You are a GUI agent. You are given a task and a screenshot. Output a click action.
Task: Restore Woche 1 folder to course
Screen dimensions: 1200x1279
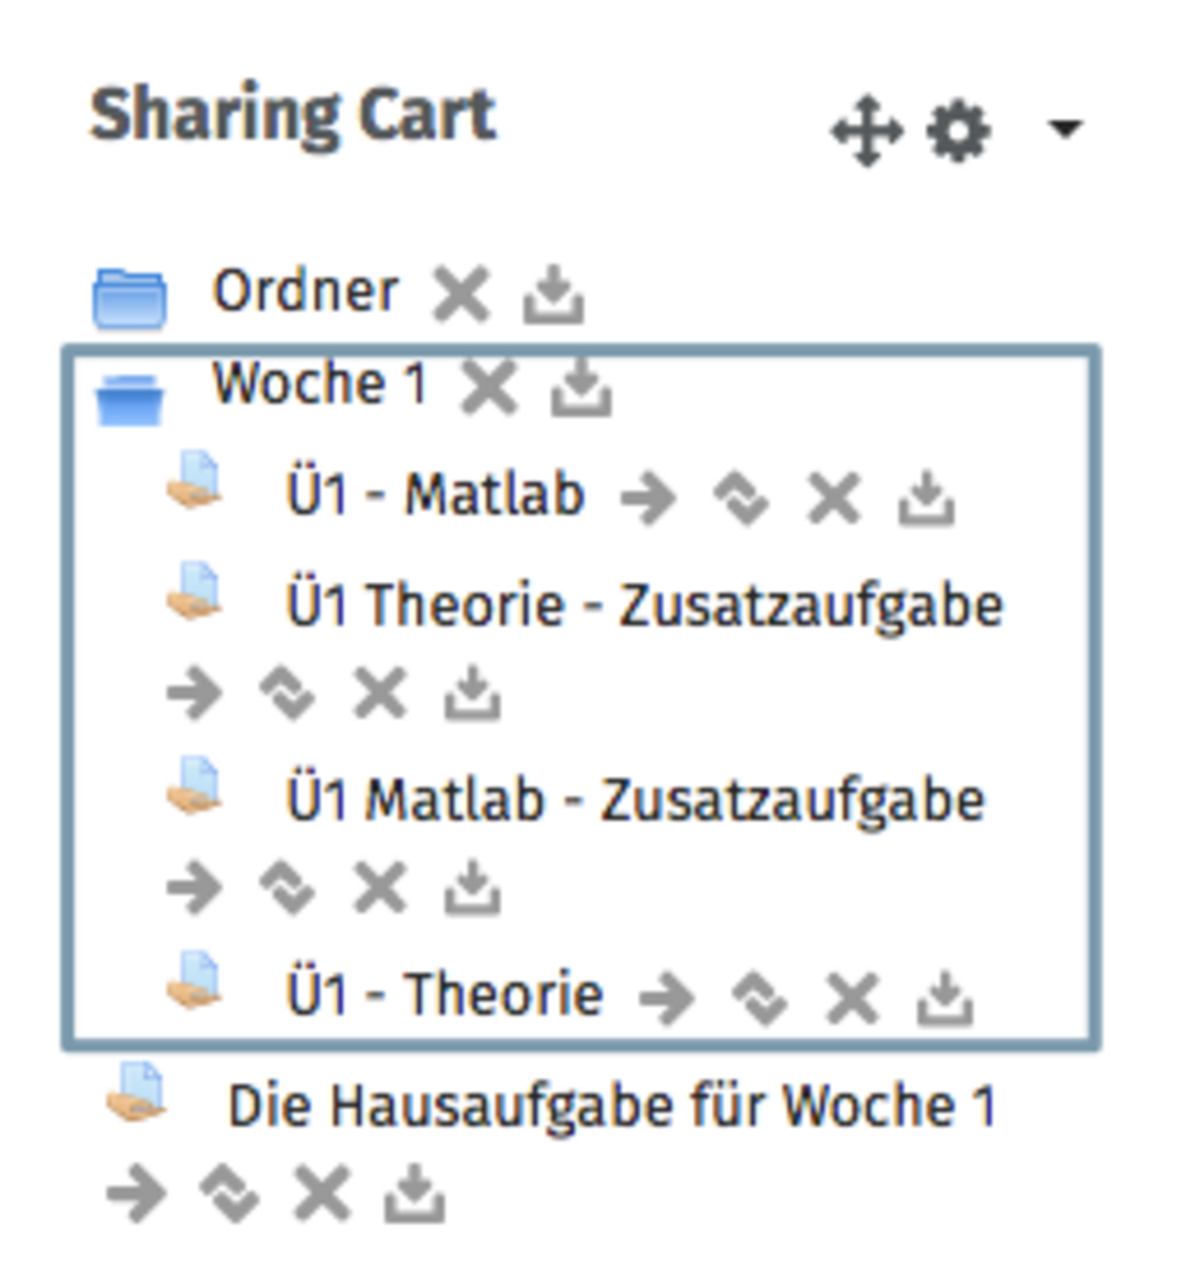pos(581,388)
